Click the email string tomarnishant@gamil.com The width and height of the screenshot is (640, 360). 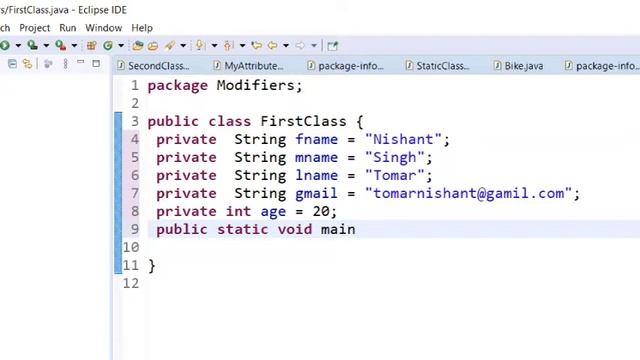click(469, 193)
